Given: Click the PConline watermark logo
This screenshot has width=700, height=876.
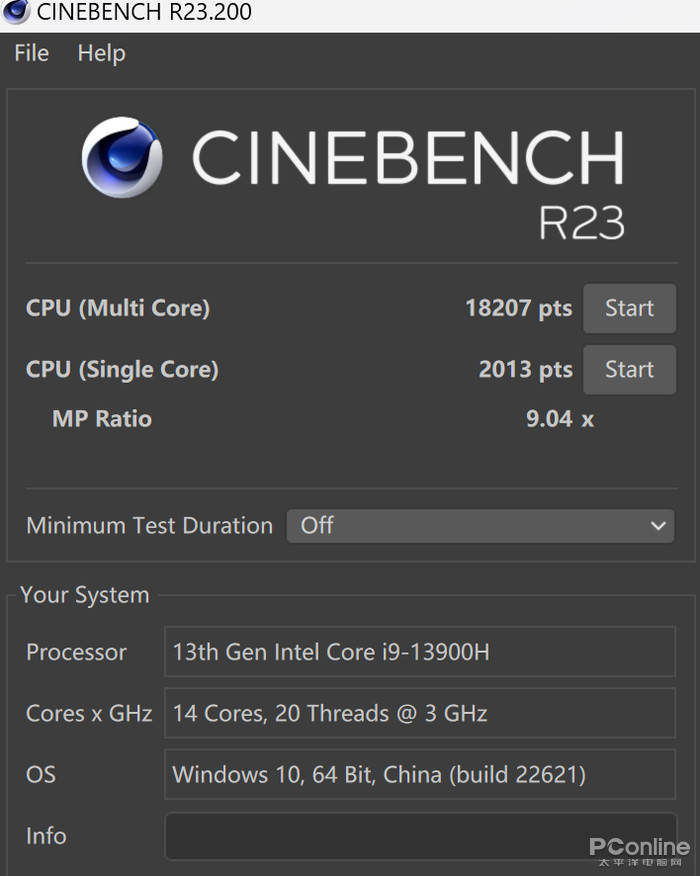Looking at the screenshot, I should 639,848.
